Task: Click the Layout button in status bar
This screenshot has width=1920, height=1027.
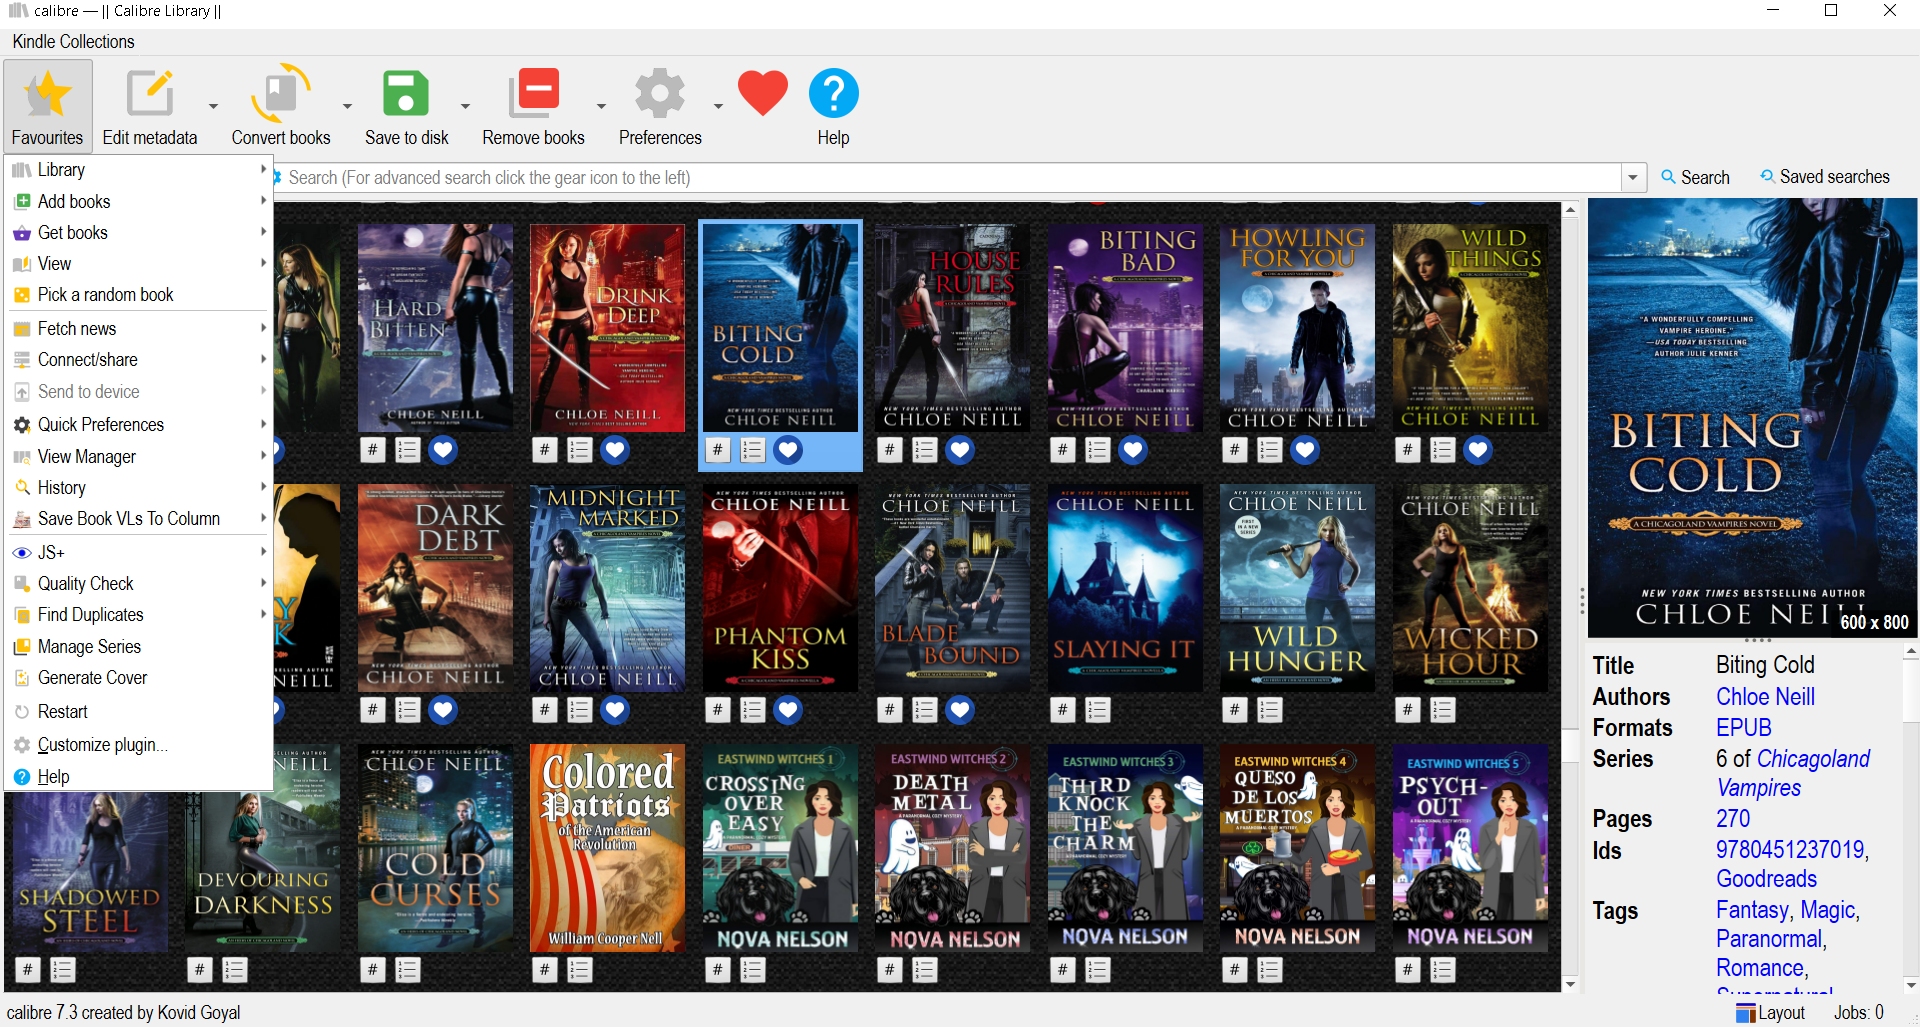Action: click(1770, 1013)
